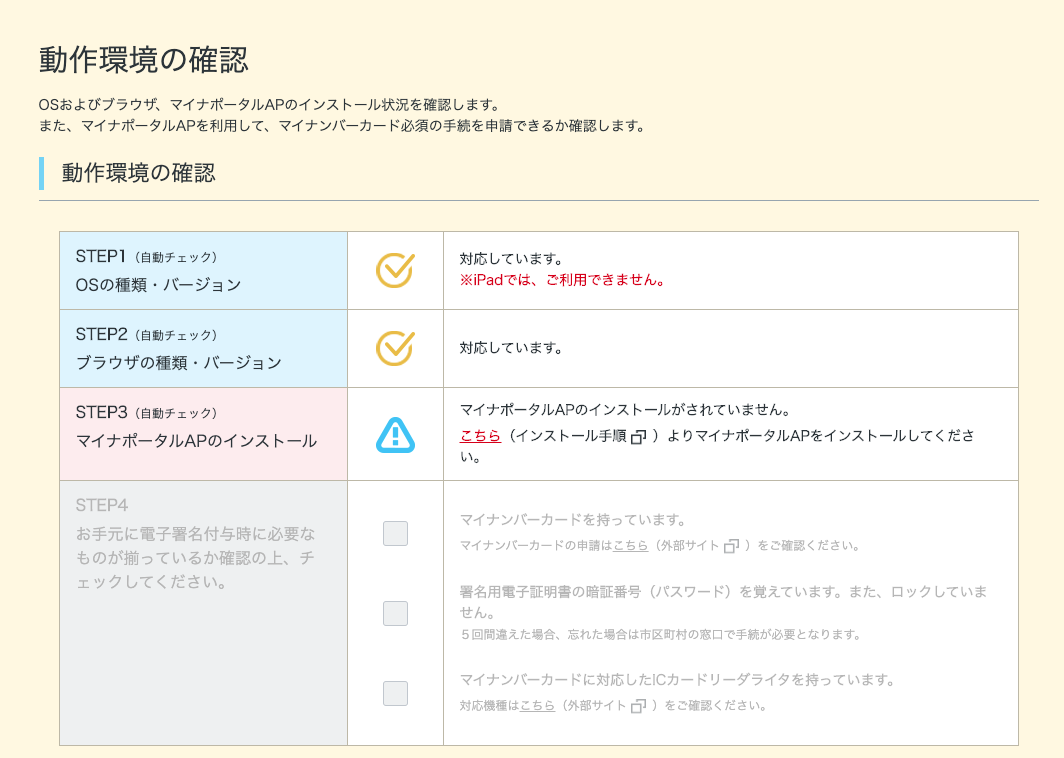
Task: Click 対応しています text in STEP2 row
Action: click(x=511, y=348)
